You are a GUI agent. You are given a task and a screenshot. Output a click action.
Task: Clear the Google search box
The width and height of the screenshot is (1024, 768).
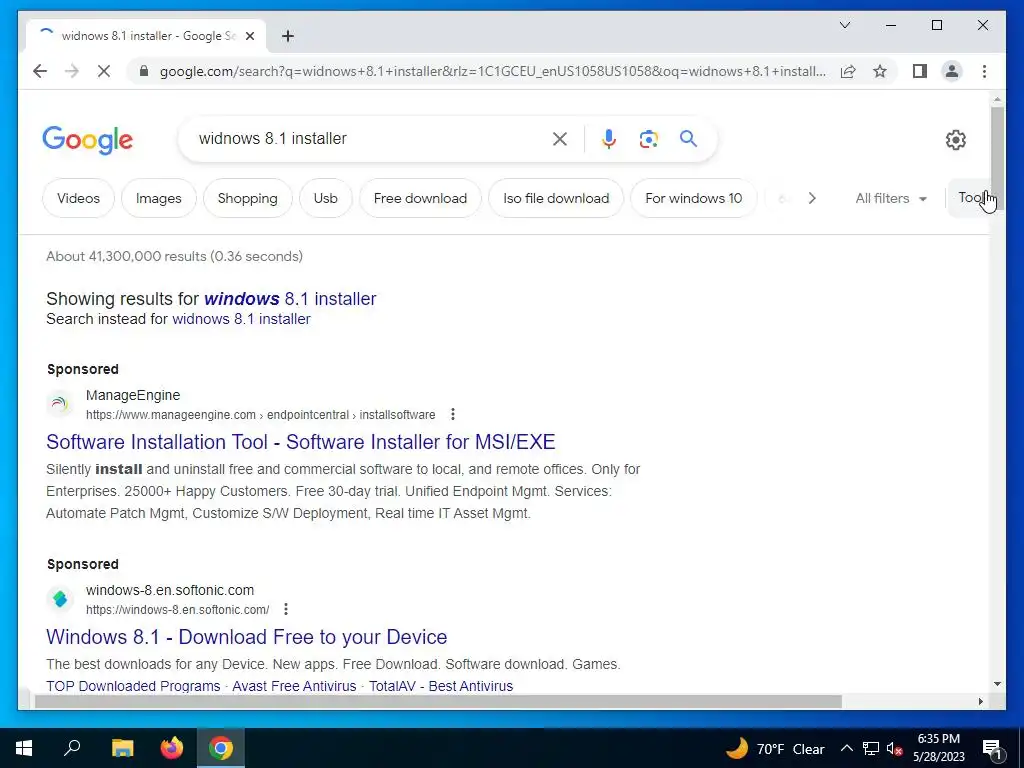coord(560,138)
